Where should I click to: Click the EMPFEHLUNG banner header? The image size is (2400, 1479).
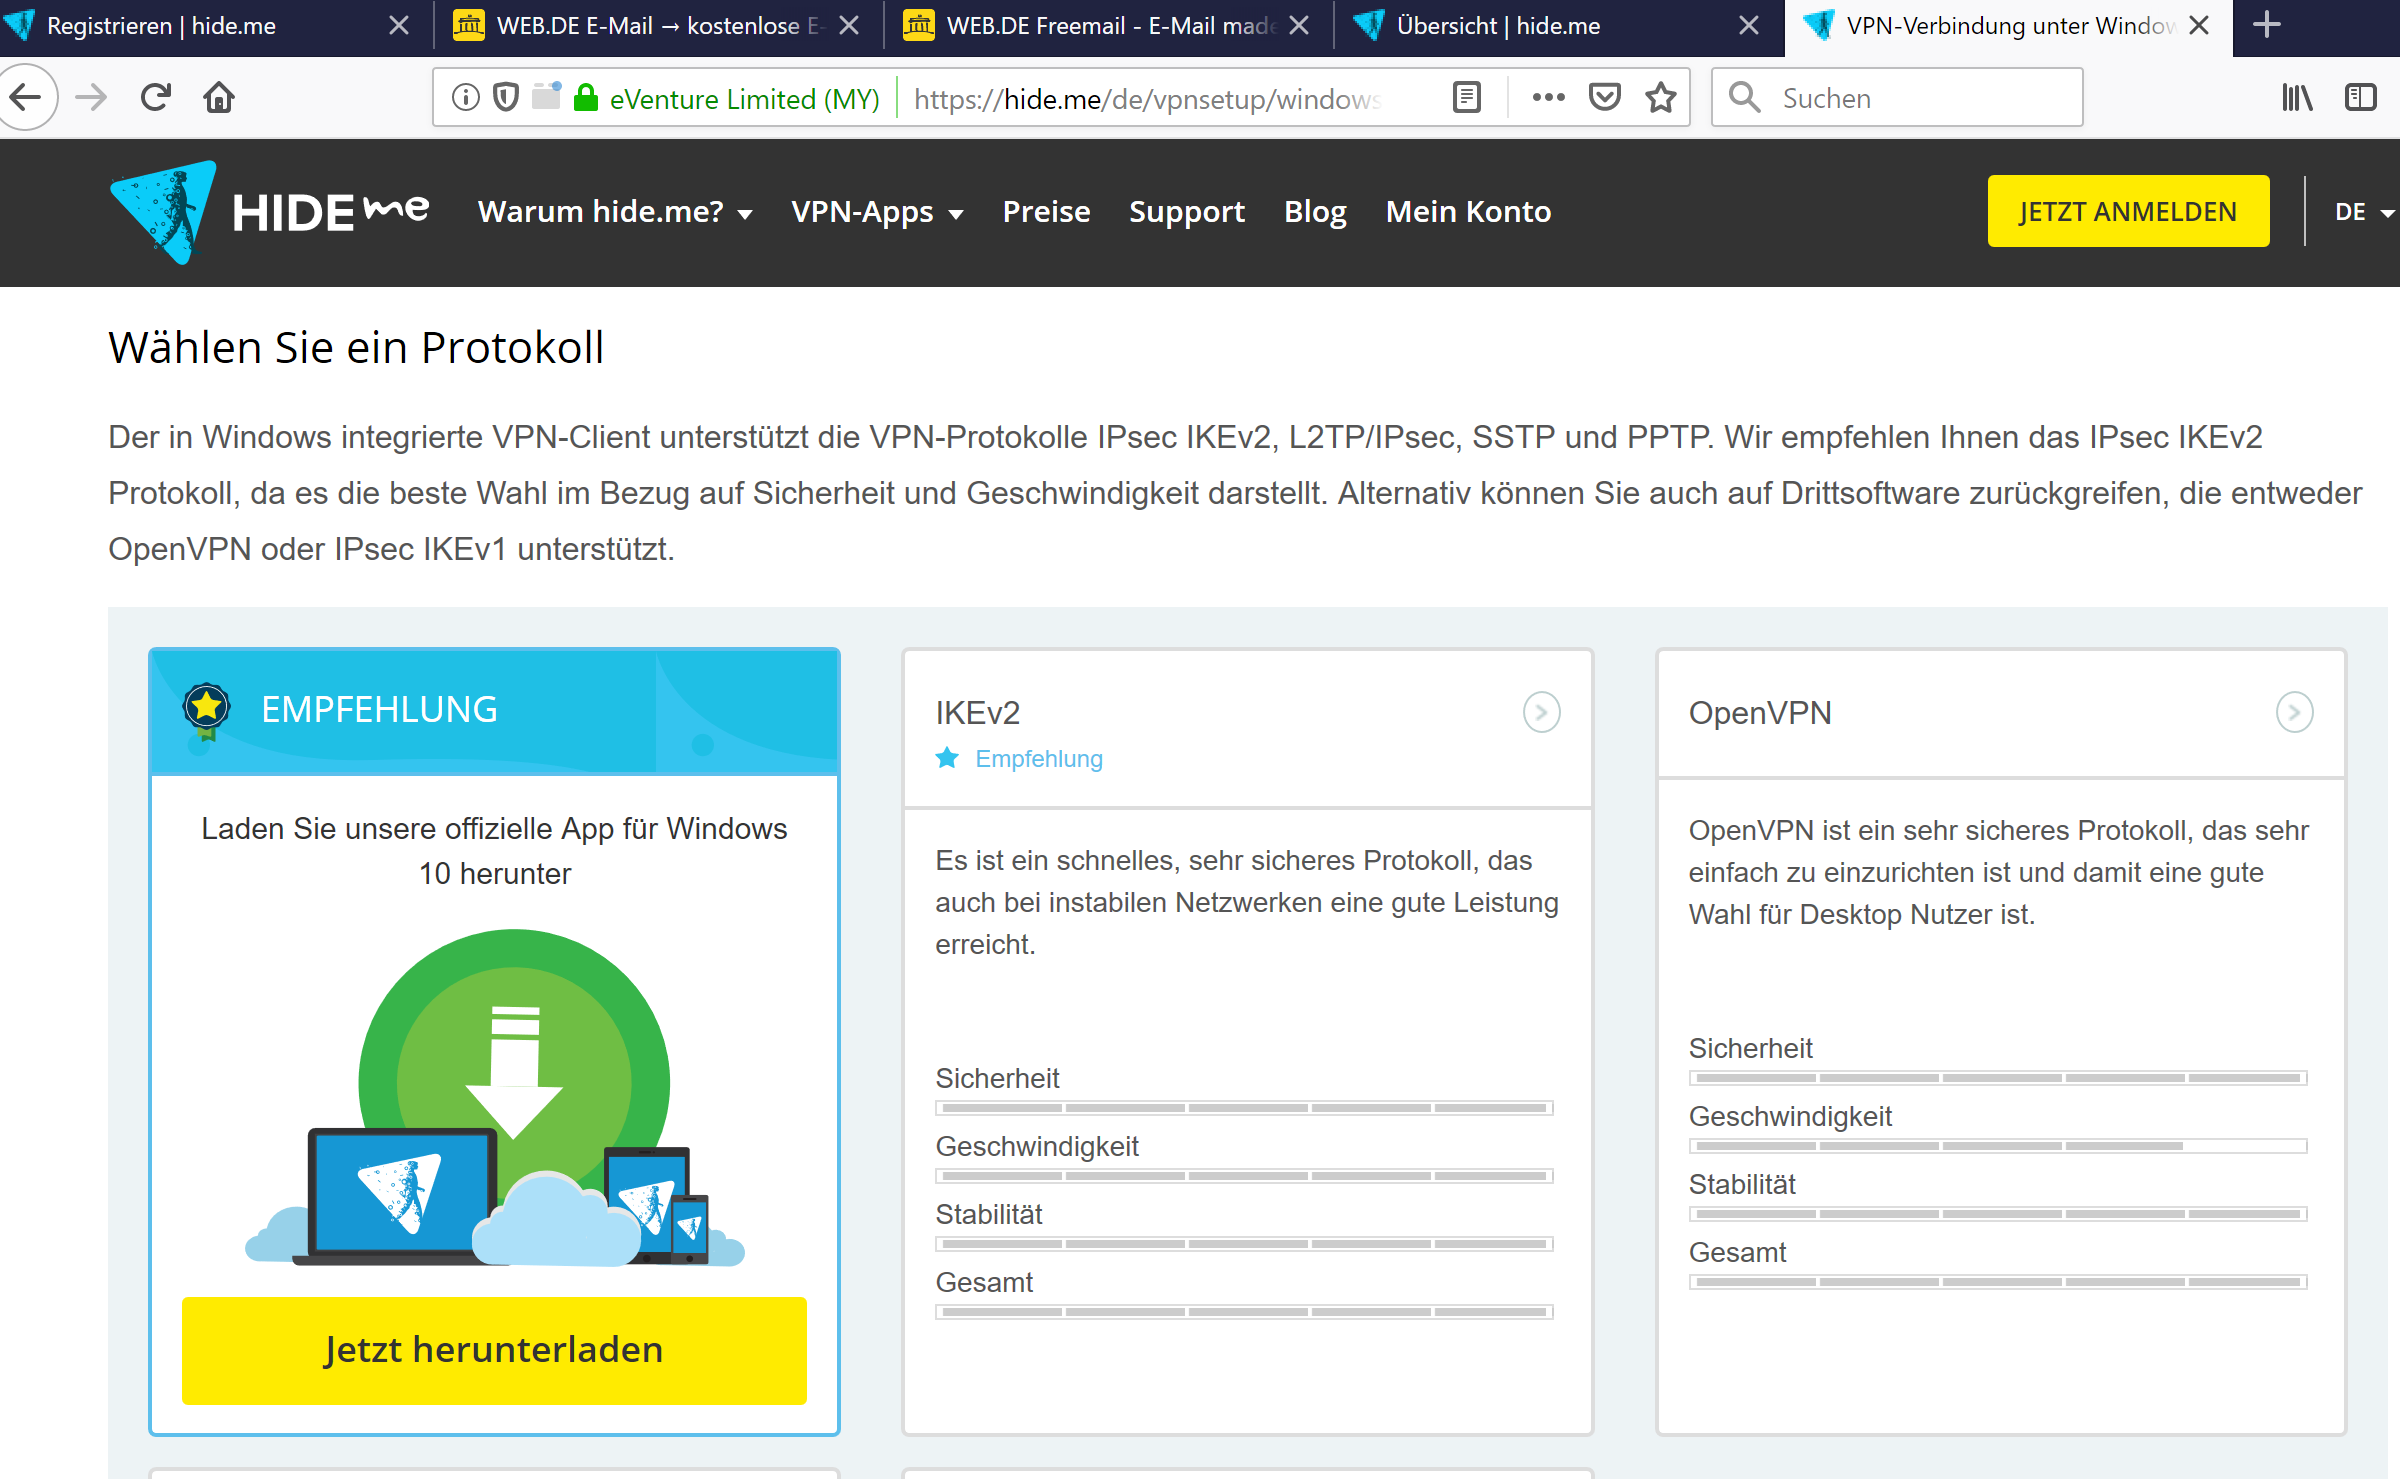[x=494, y=711]
